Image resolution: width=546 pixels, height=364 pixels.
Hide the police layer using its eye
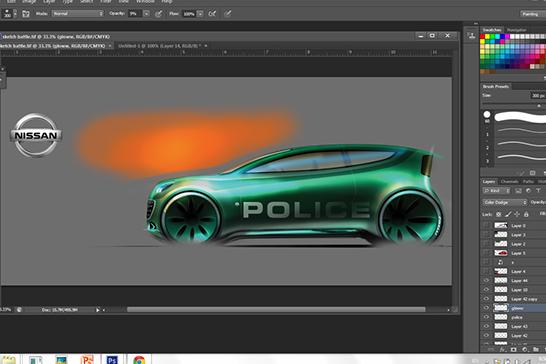click(486, 317)
